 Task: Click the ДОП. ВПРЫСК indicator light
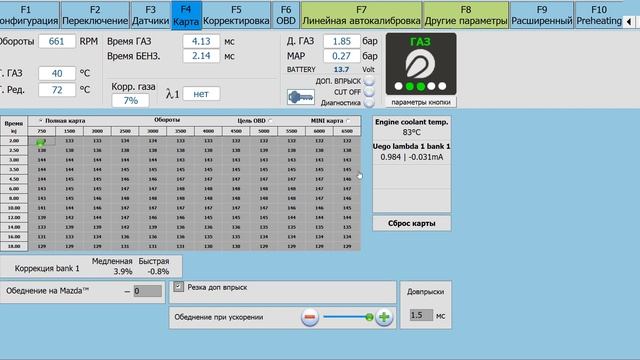[369, 81]
